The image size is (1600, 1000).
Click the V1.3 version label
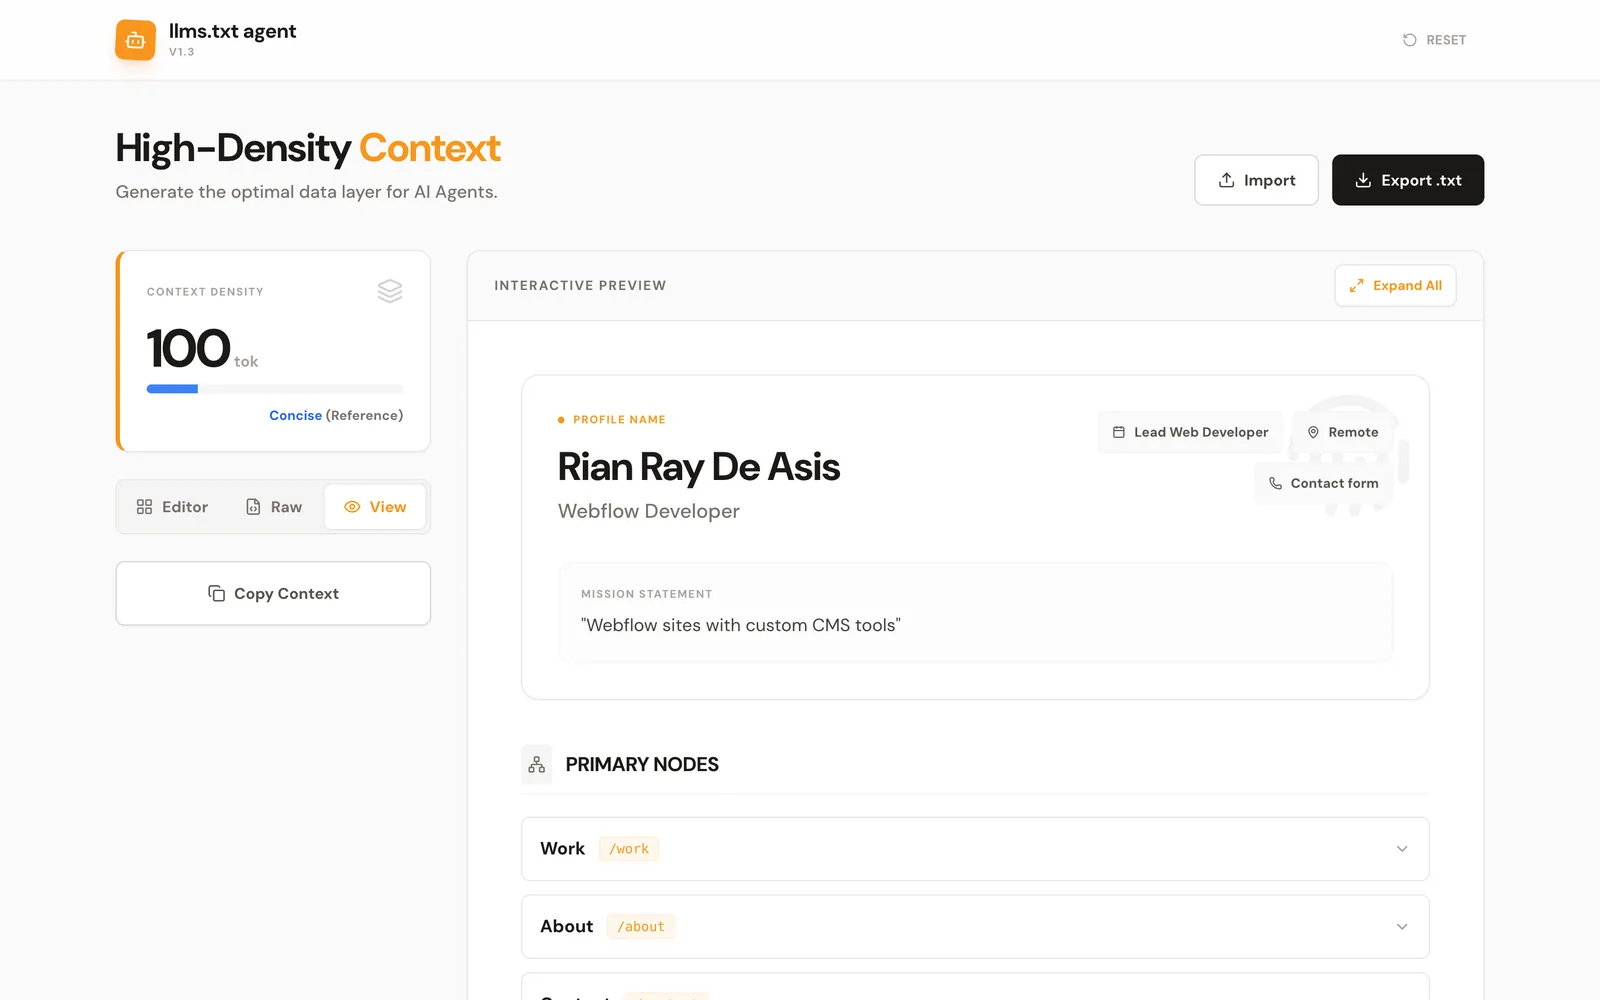point(182,52)
